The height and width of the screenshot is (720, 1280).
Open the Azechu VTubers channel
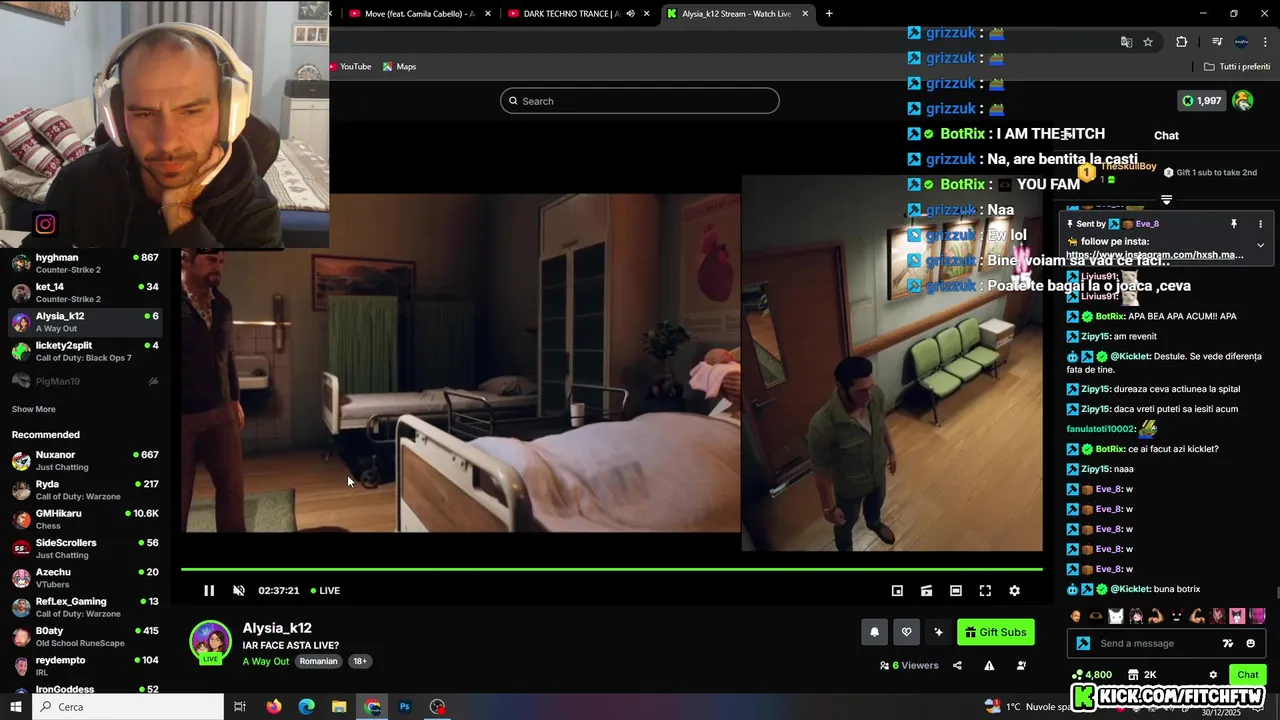(x=85, y=578)
